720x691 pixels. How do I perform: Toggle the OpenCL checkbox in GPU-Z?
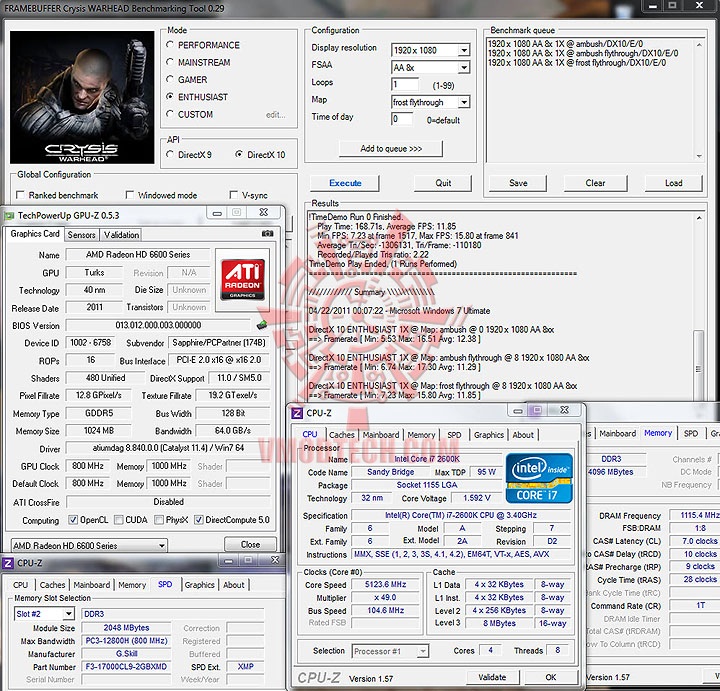73,520
